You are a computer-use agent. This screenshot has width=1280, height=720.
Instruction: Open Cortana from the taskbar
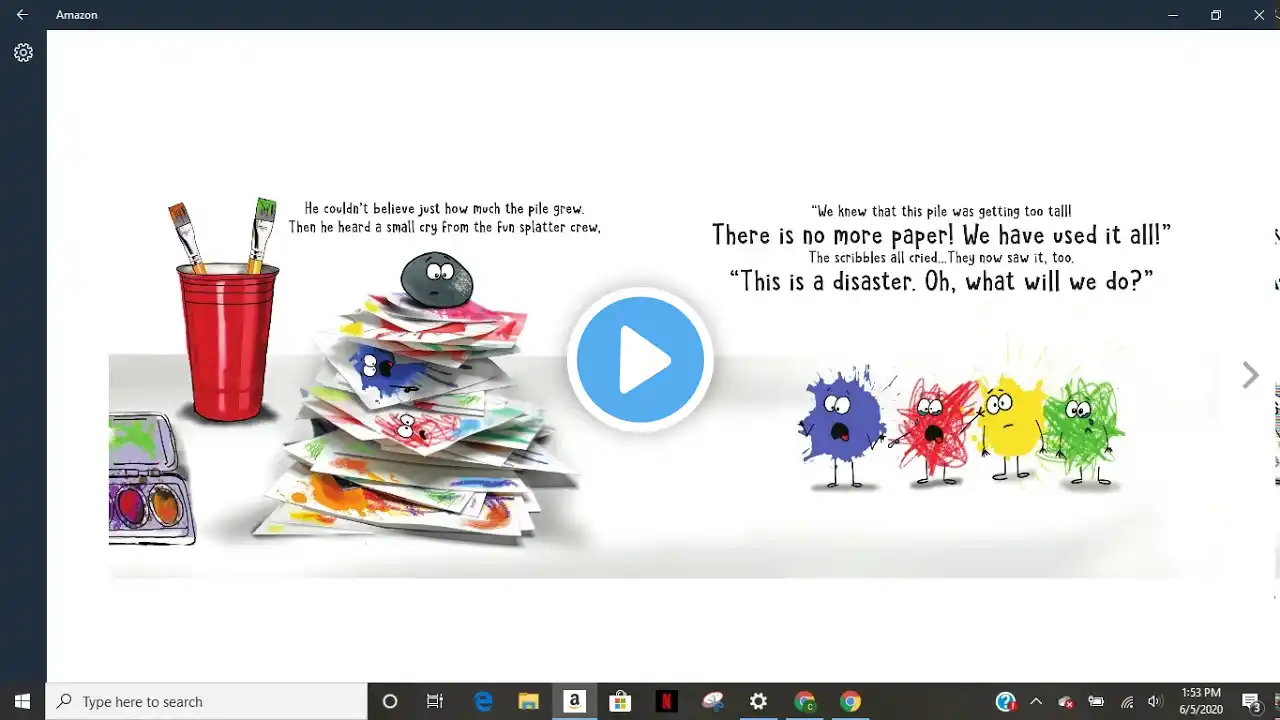coord(390,701)
